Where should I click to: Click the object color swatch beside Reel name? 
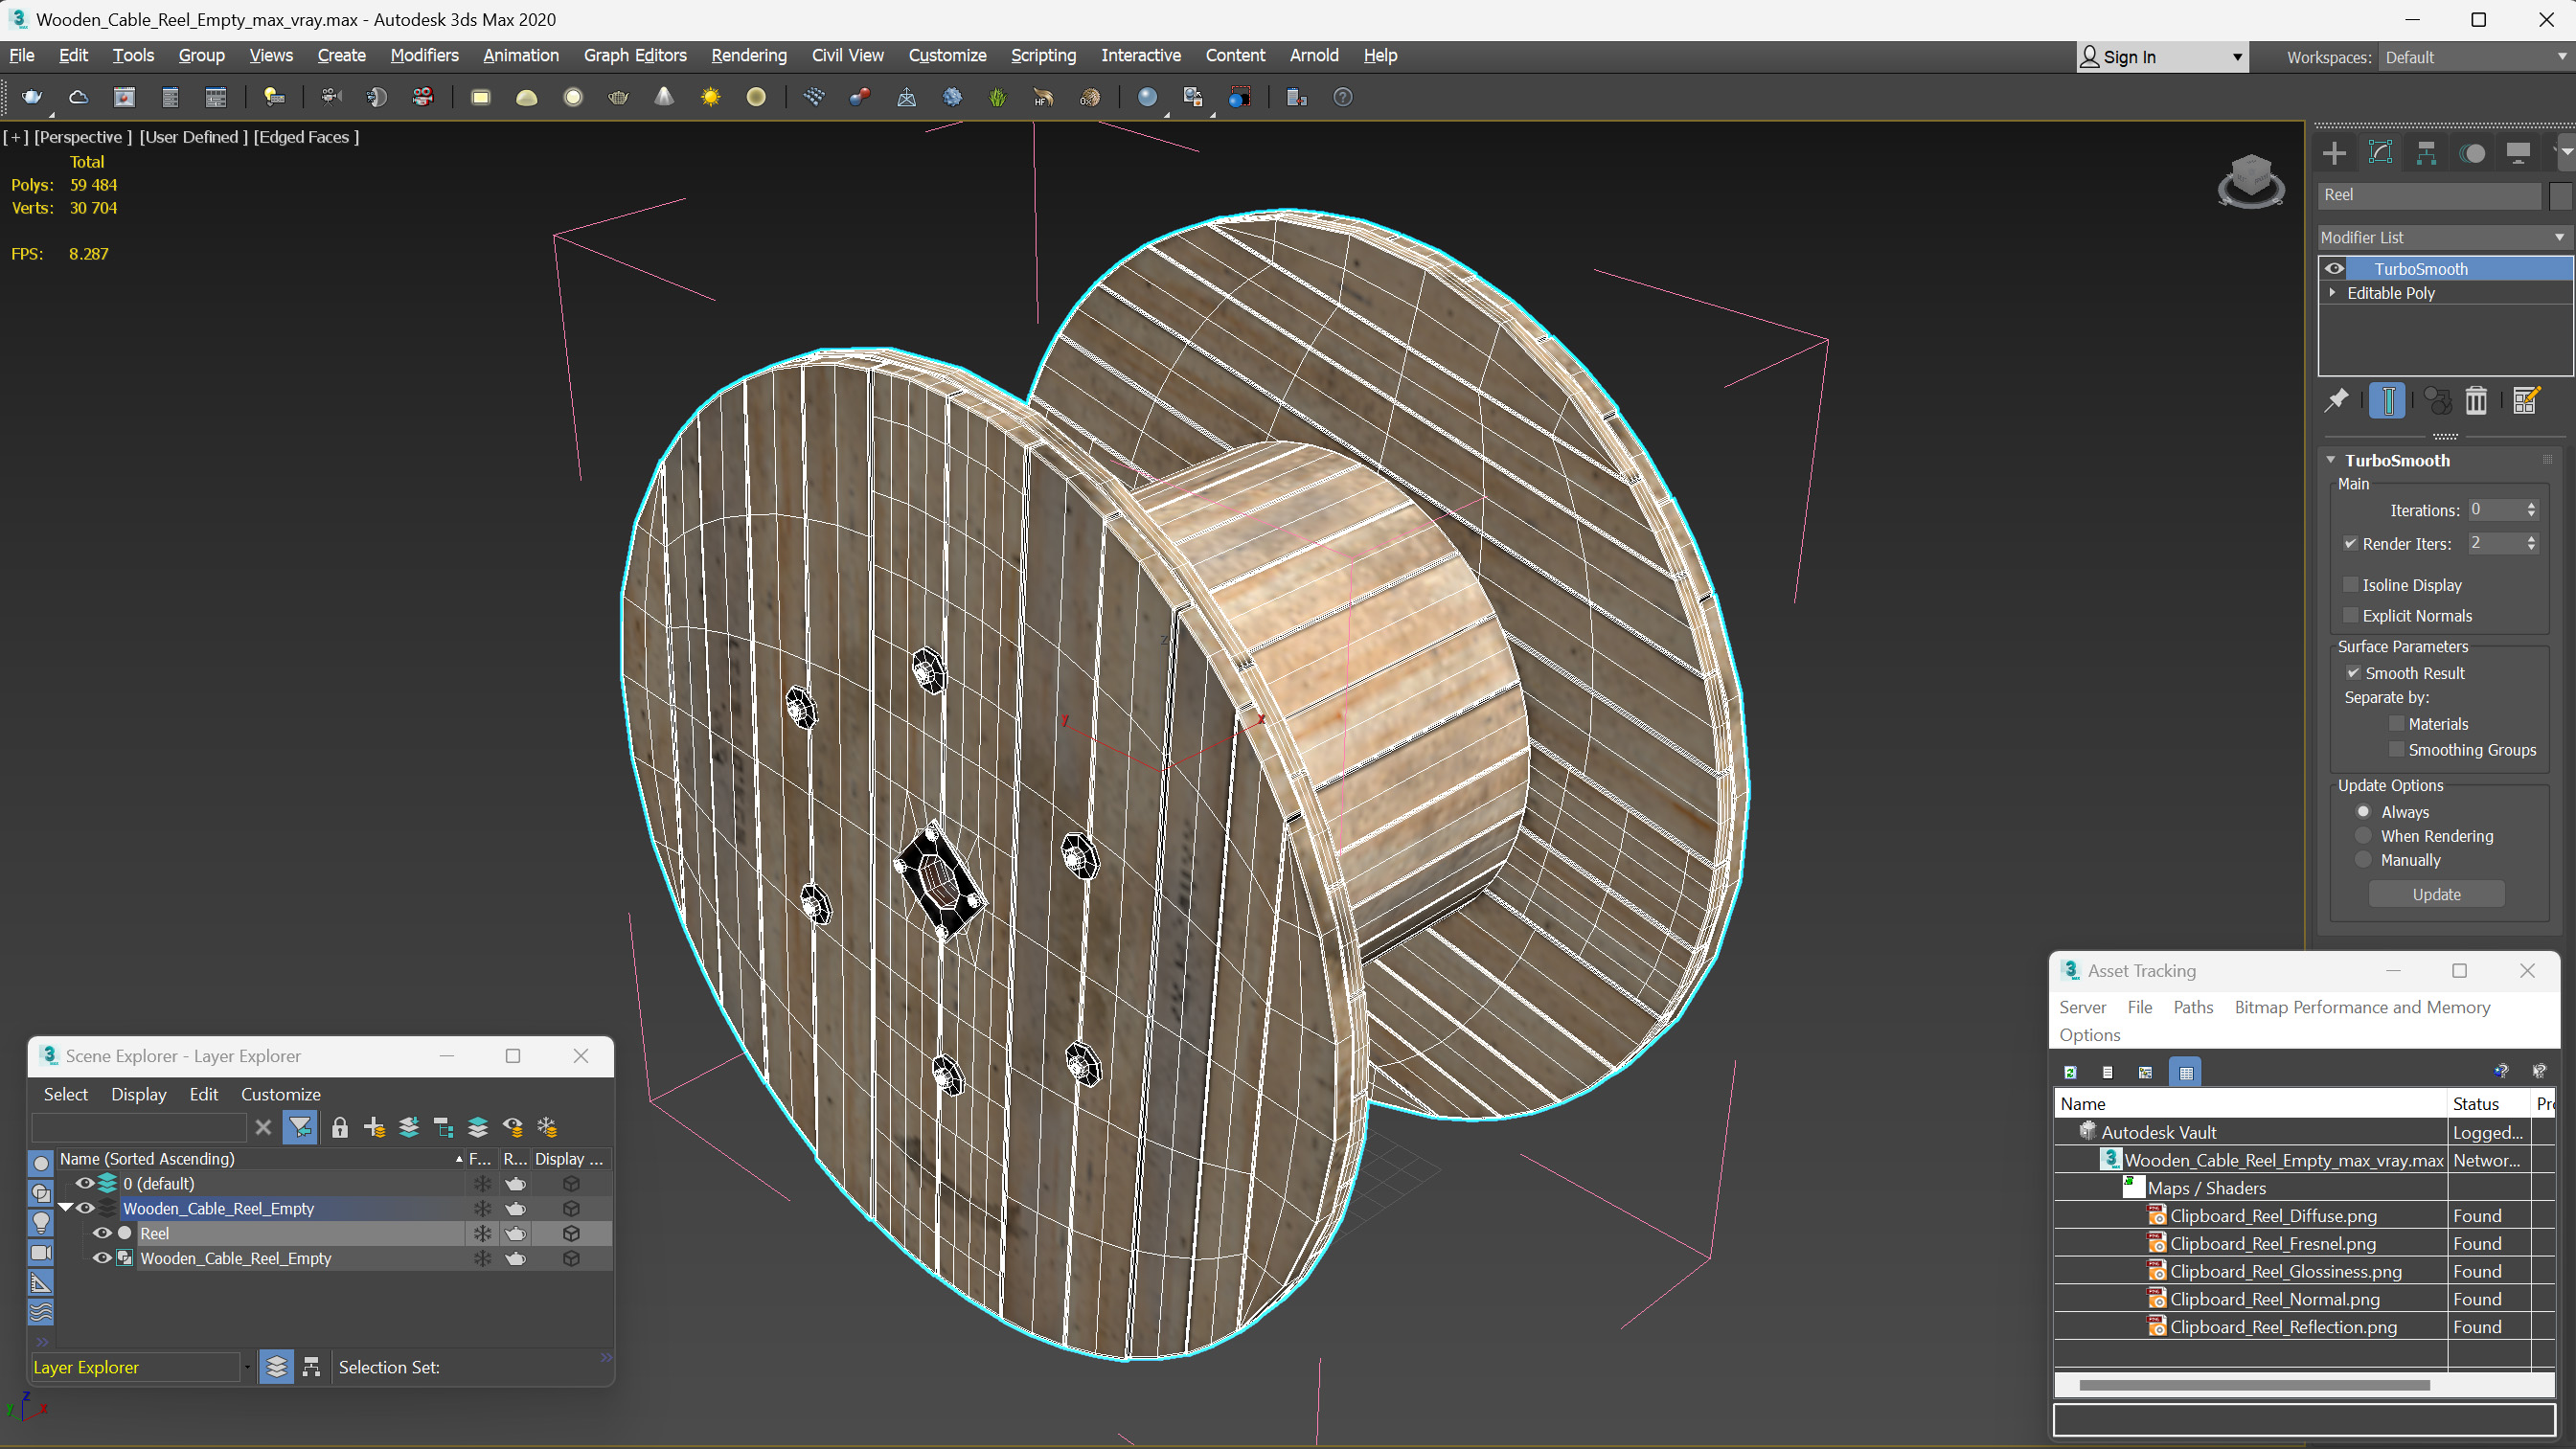(x=2559, y=195)
